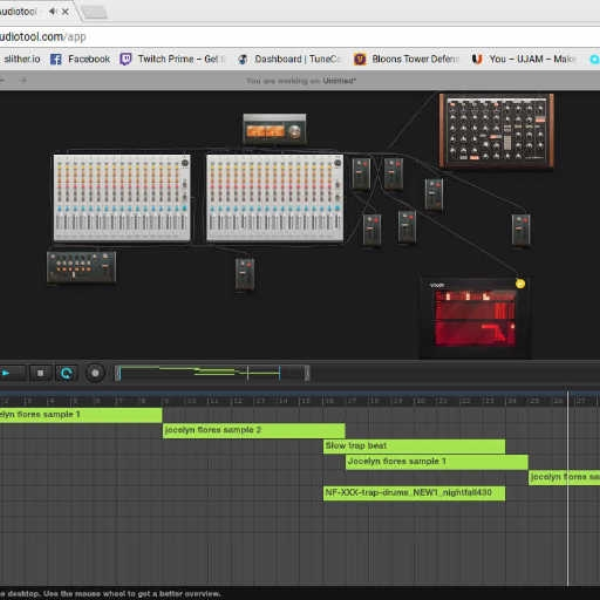The image size is (600, 600).
Task: Select the 'Slow trap beat' clip
Action: coord(414,446)
